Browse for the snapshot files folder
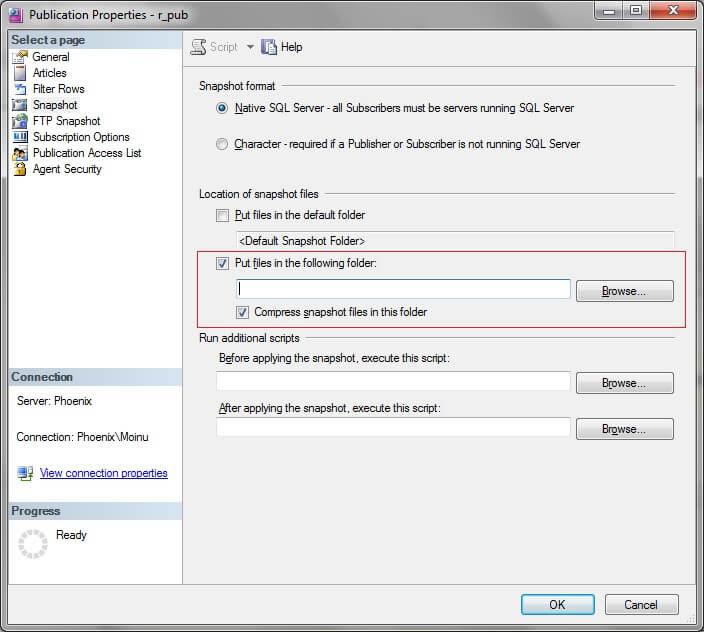Image resolution: width=704 pixels, height=632 pixels. click(625, 291)
